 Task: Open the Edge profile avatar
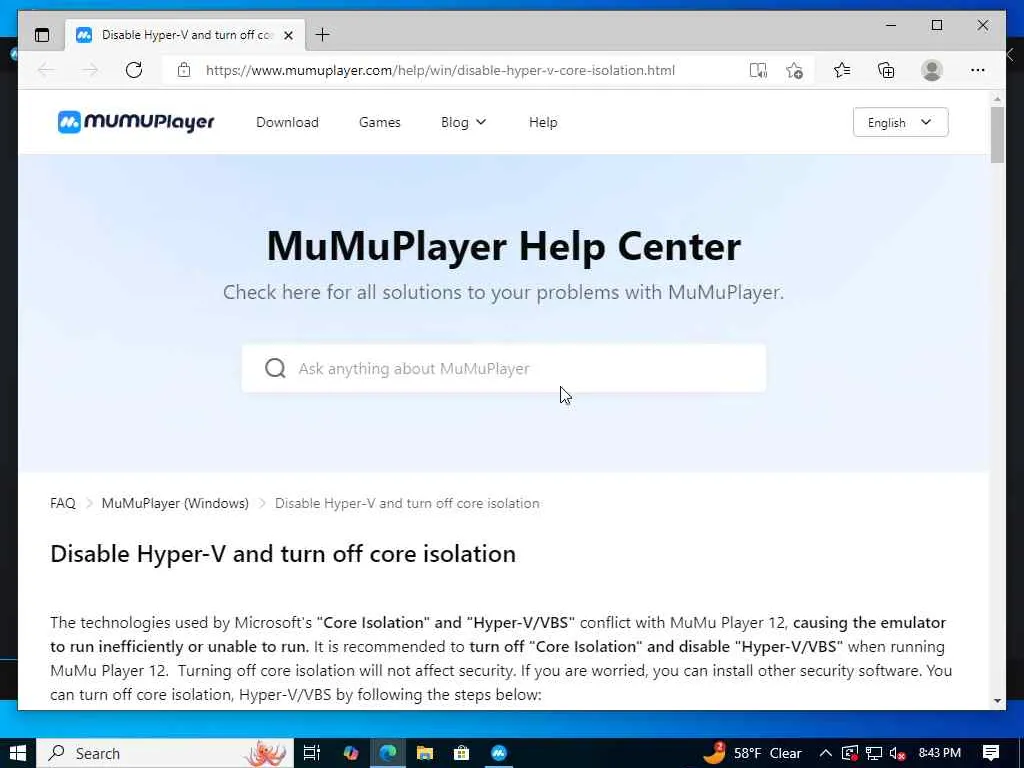pos(932,70)
